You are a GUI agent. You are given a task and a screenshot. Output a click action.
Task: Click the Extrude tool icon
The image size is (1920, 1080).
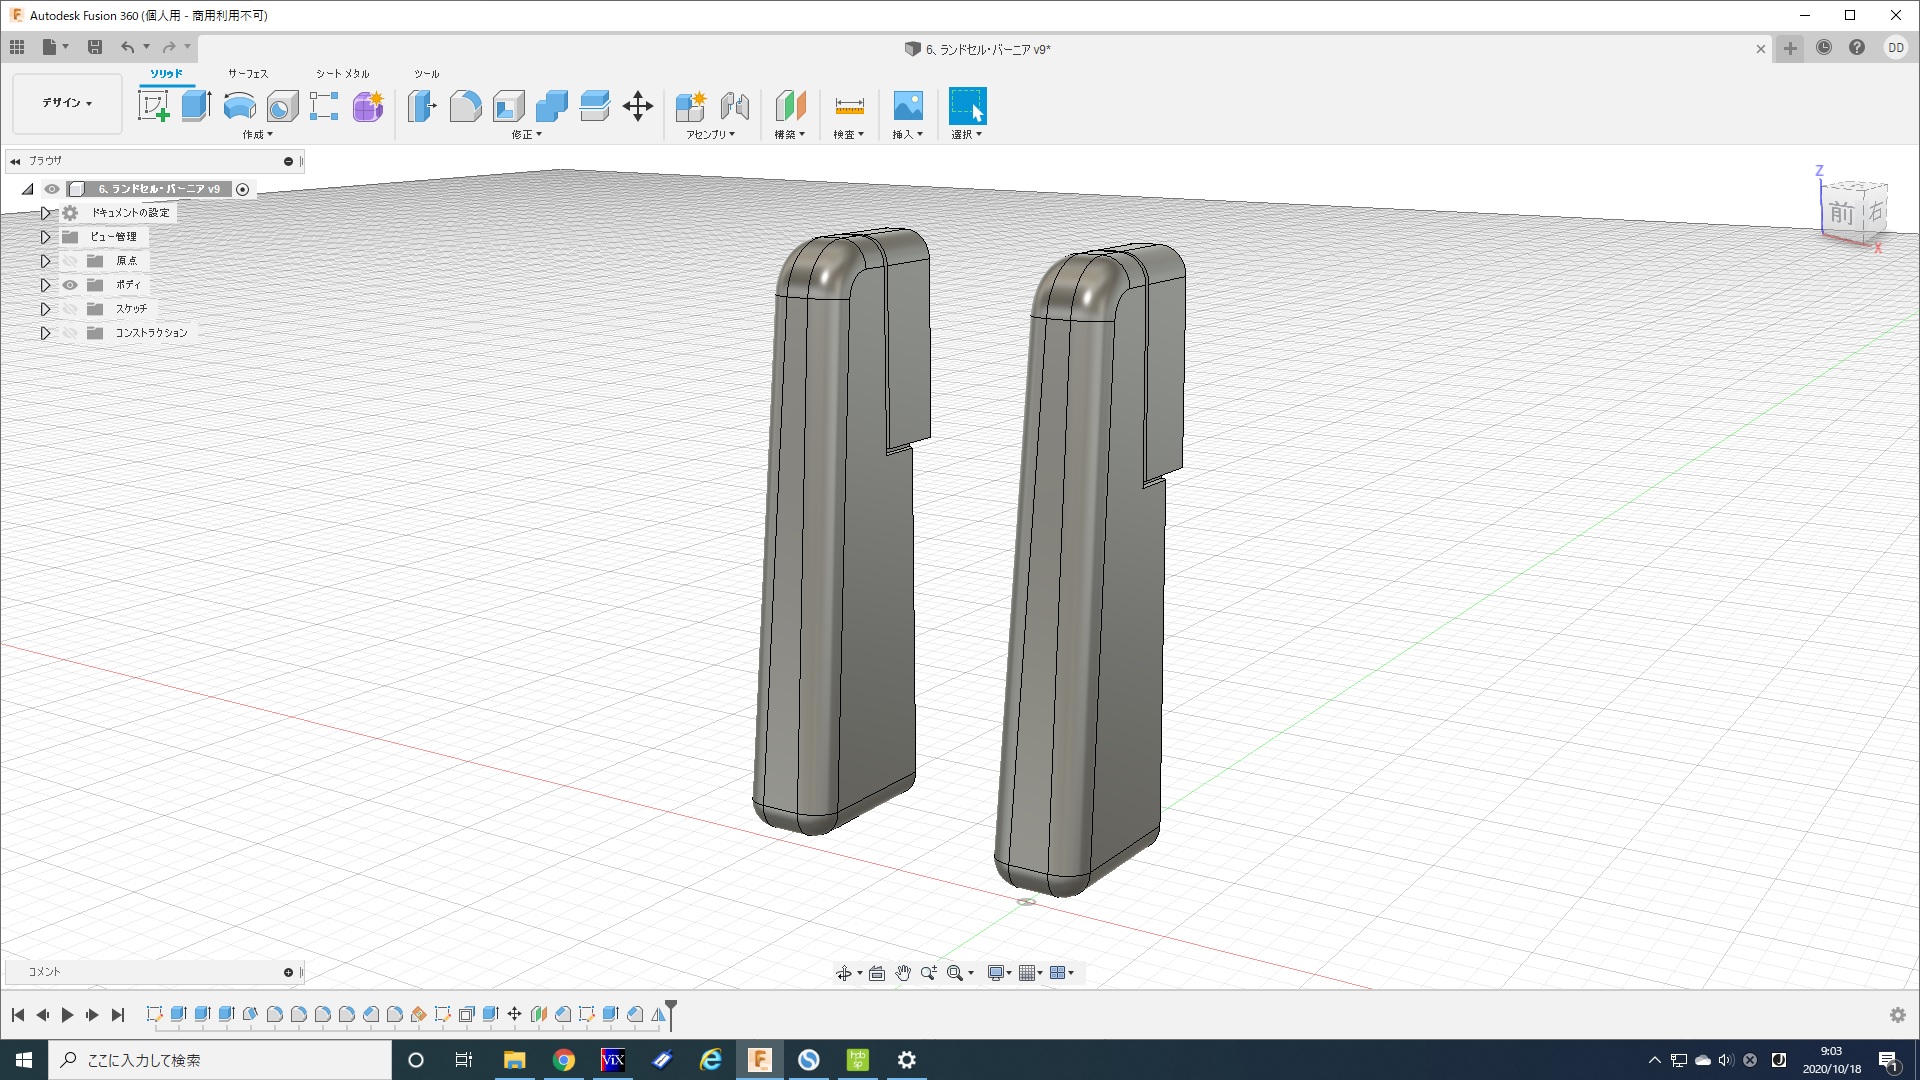[196, 105]
